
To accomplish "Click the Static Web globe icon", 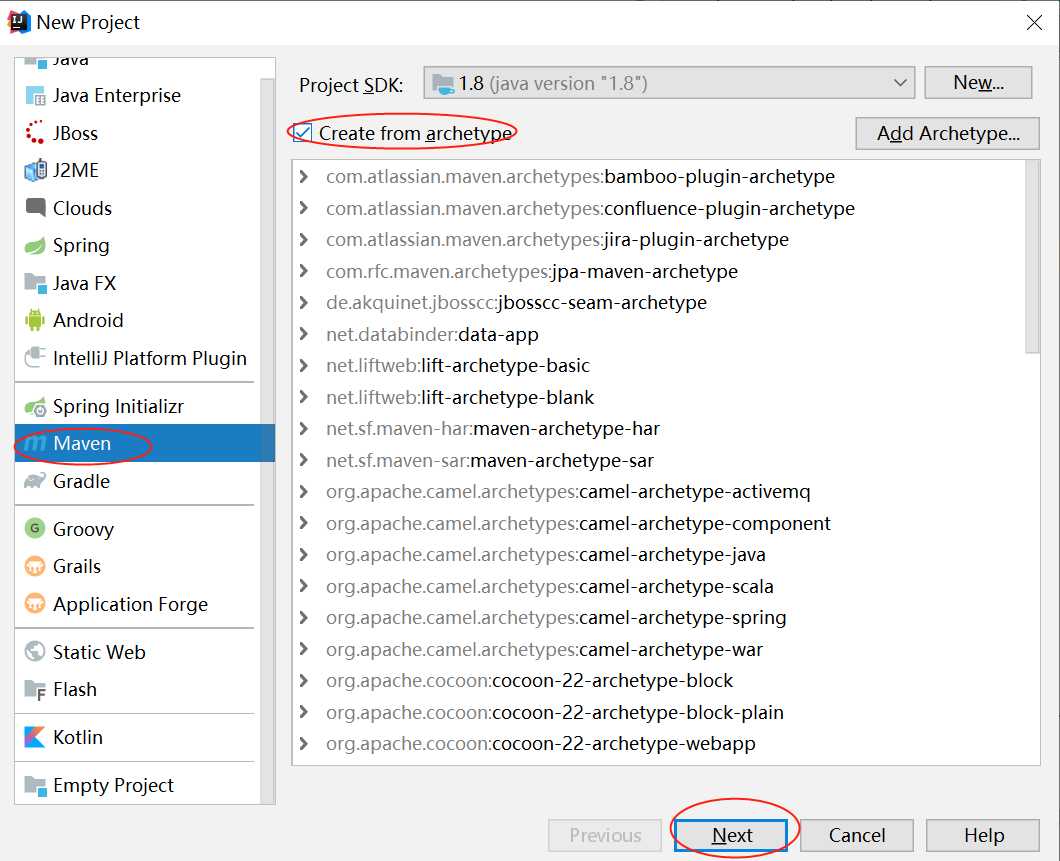I will 34,651.
